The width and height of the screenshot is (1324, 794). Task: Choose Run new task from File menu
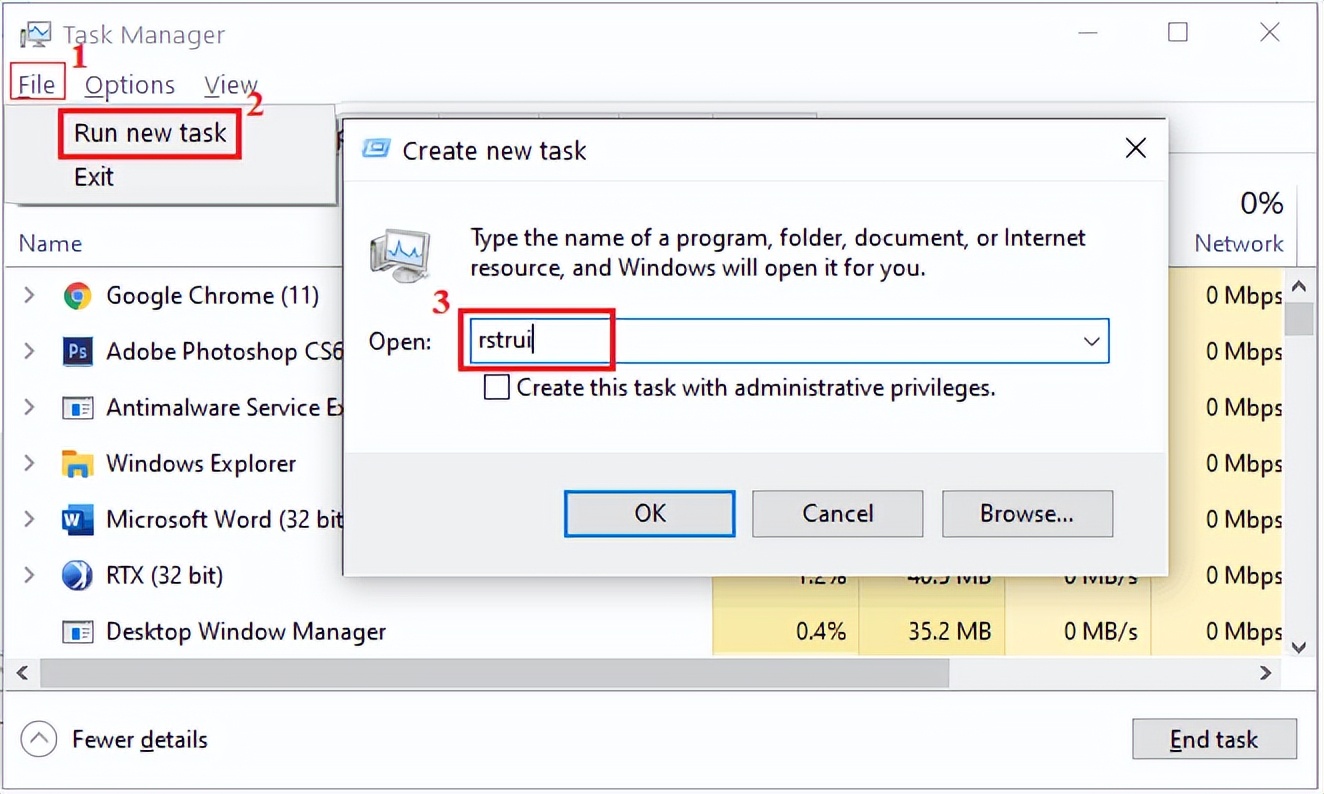tap(150, 133)
